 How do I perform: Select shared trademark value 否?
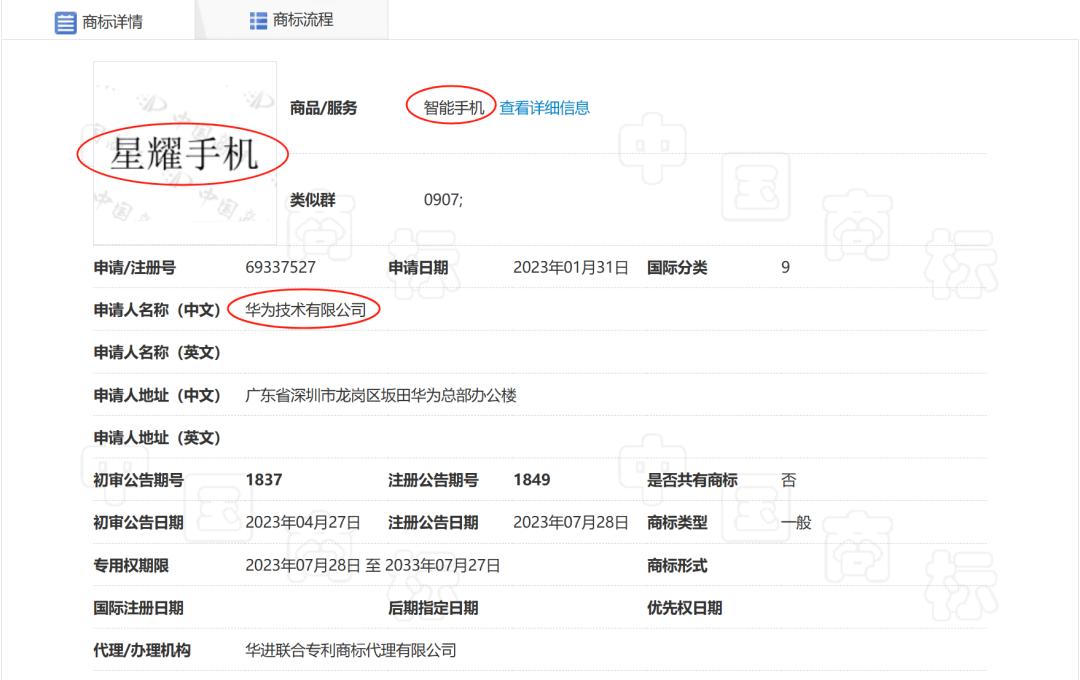[x=789, y=480]
